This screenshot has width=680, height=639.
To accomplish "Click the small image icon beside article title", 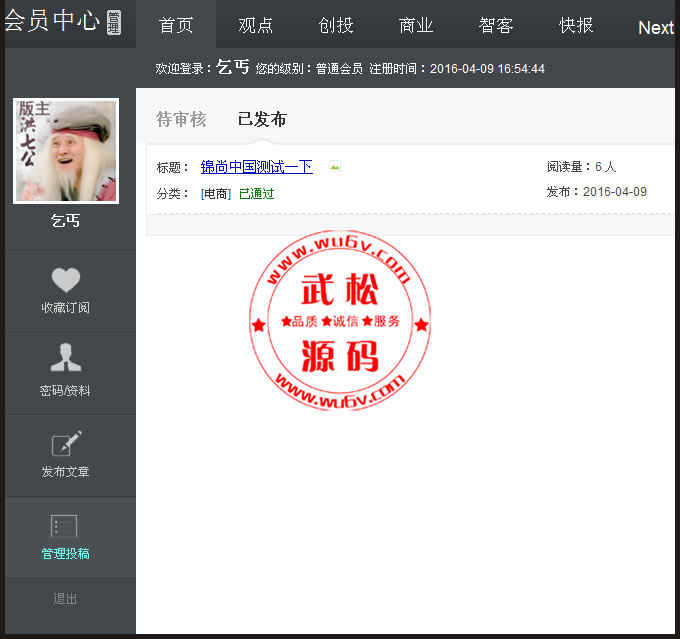I will coord(334,166).
